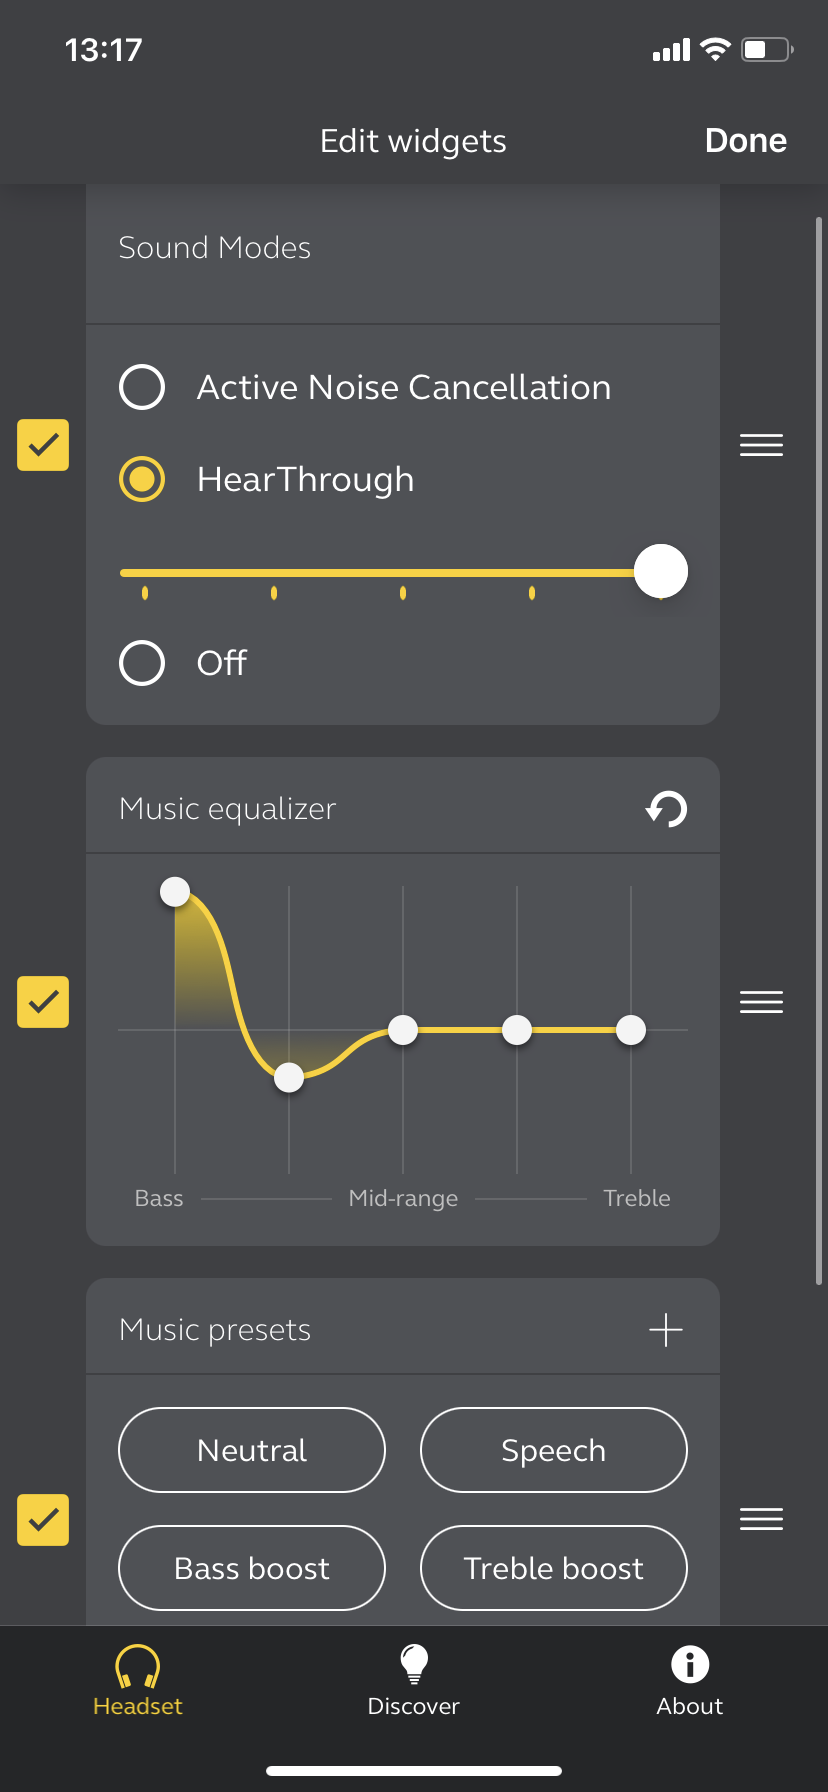This screenshot has height=1792, width=828.
Task: Tap the plus icon to add a music preset
Action: [665, 1330]
